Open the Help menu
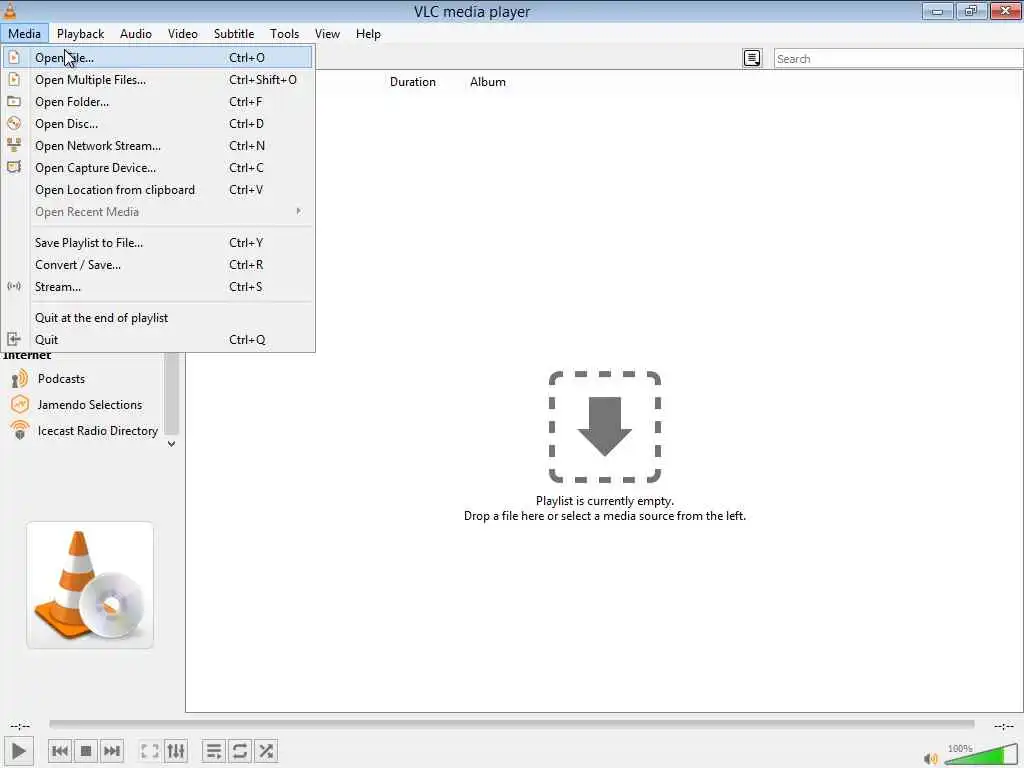The height and width of the screenshot is (768, 1024). (x=368, y=34)
